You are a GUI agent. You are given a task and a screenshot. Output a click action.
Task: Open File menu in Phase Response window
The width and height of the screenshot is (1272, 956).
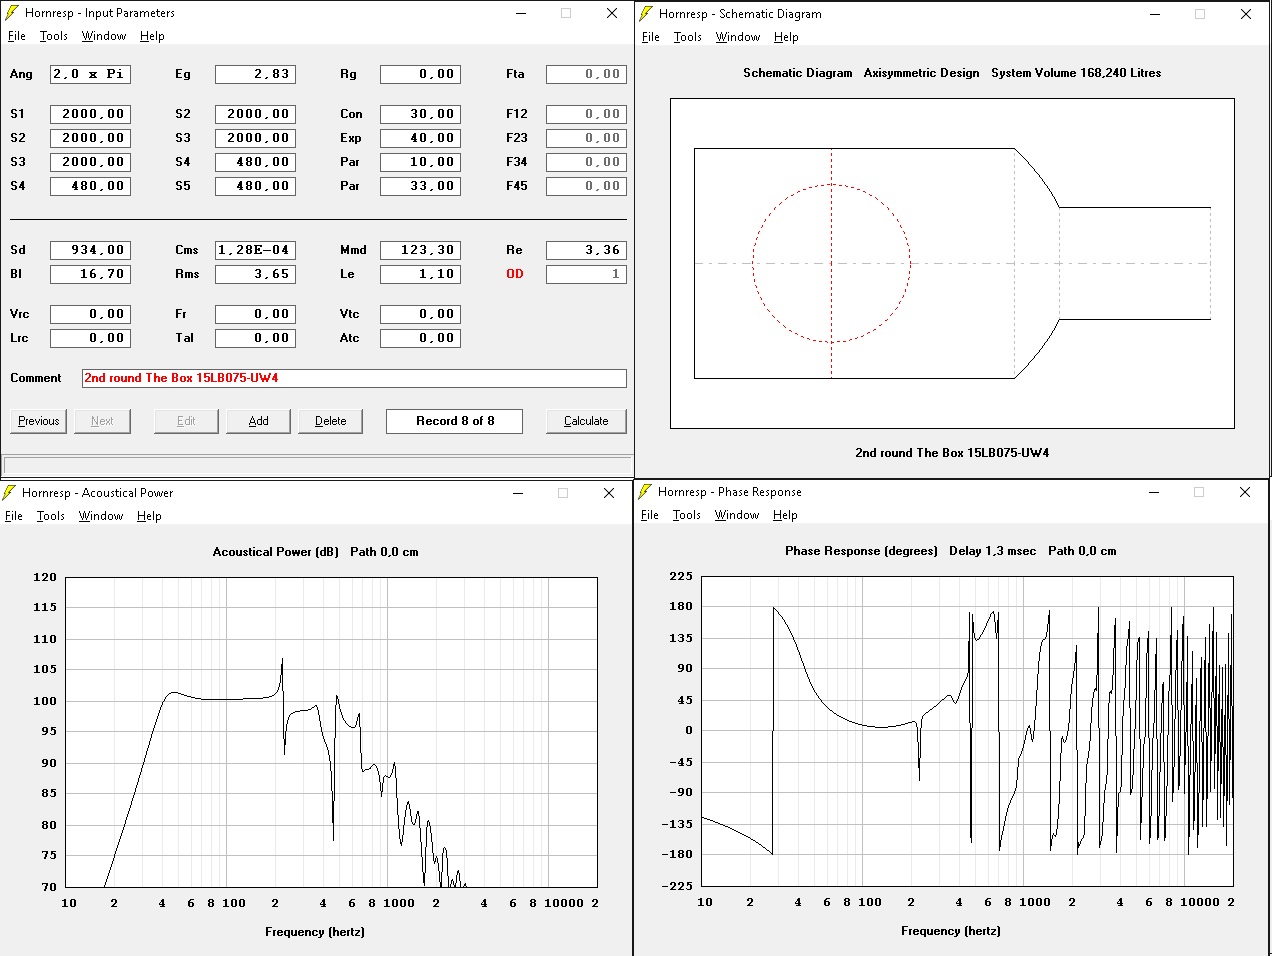pos(650,515)
